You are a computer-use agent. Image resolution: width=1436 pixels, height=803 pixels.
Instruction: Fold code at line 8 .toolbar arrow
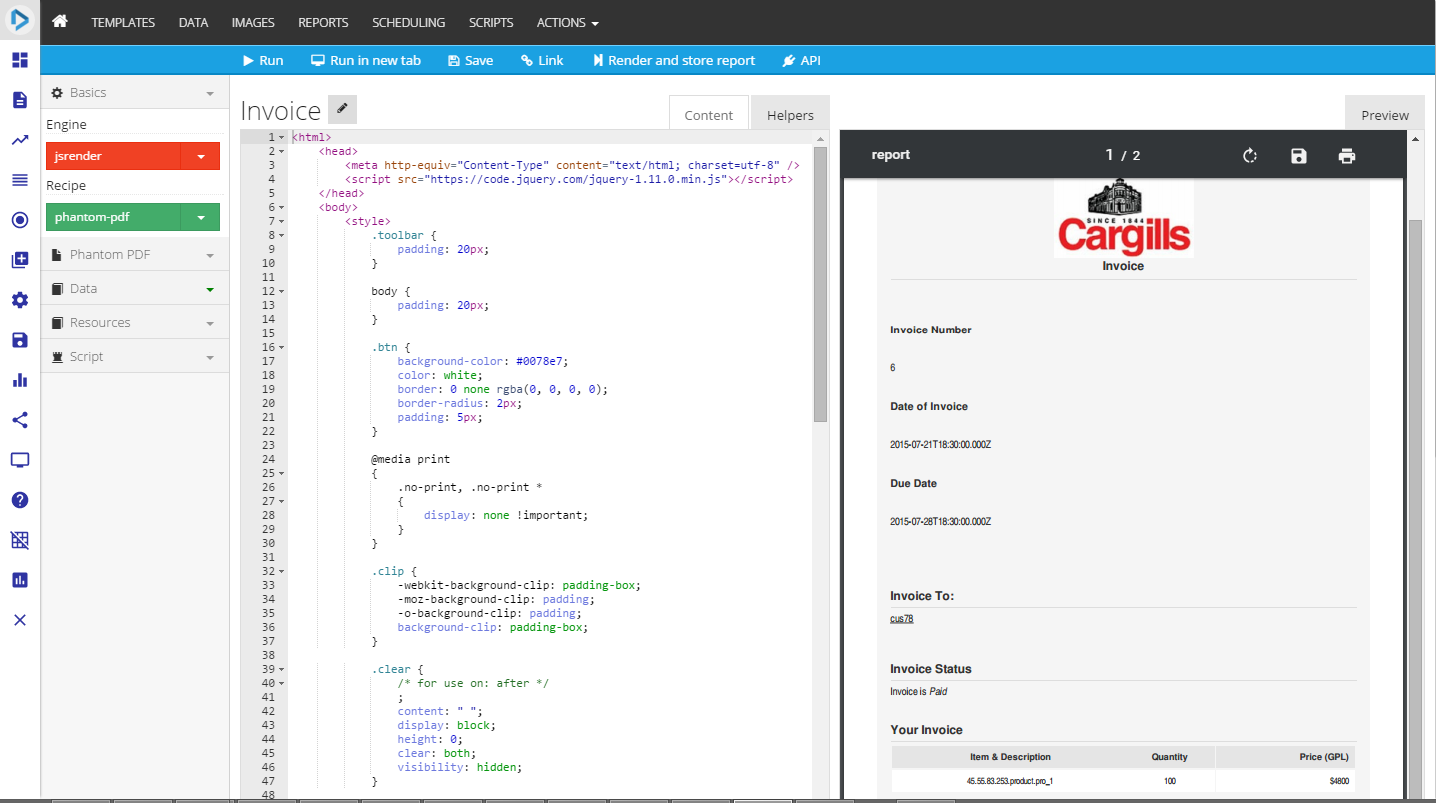282,235
